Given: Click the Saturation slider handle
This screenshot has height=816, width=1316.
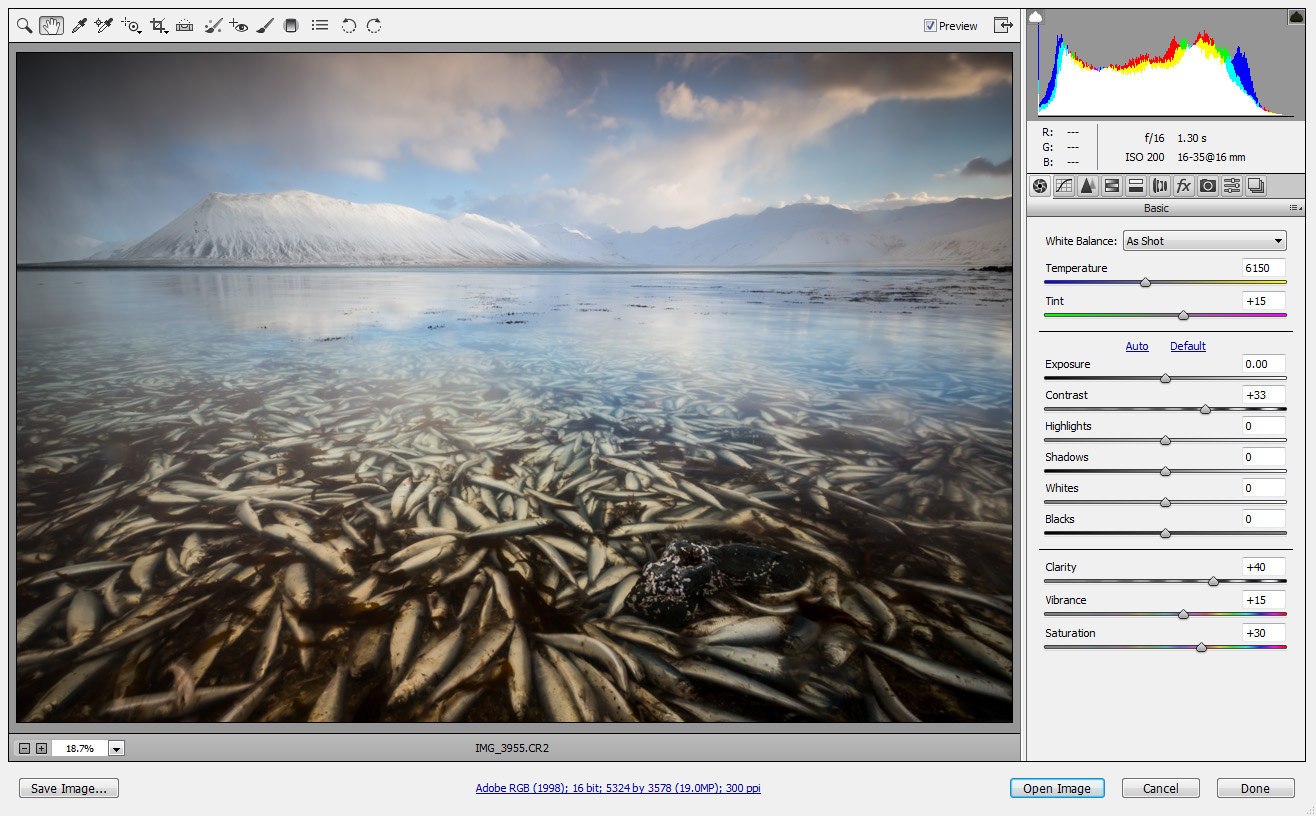Looking at the screenshot, I should tap(1201, 648).
